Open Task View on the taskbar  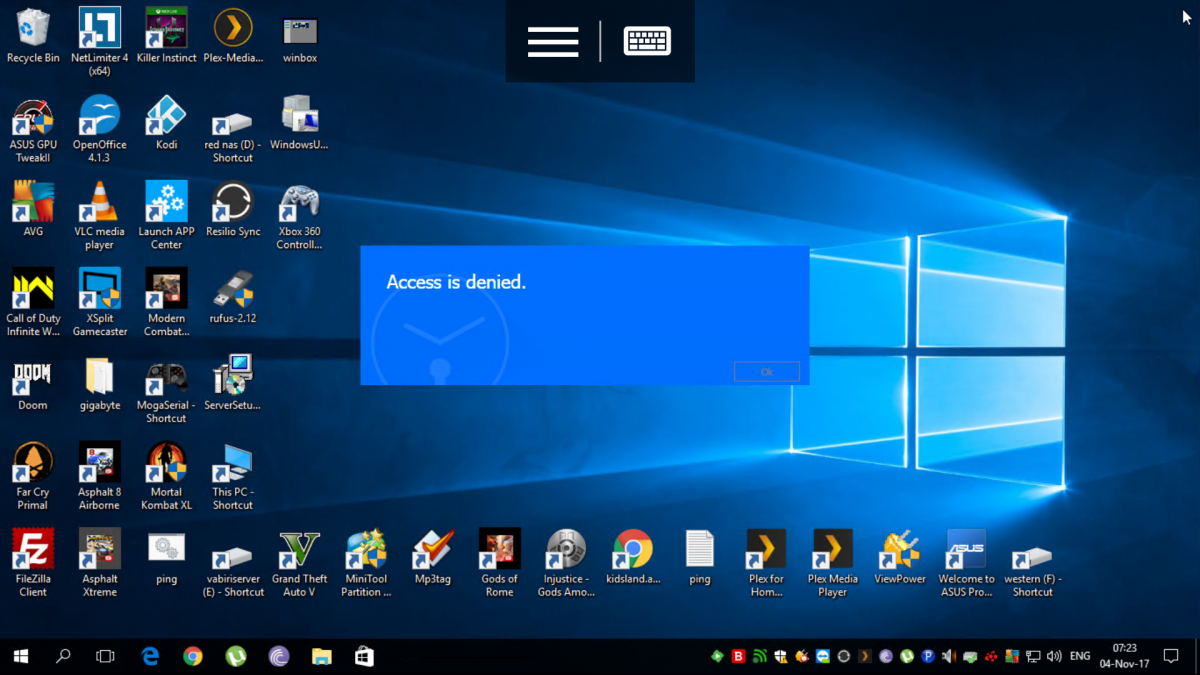(105, 657)
